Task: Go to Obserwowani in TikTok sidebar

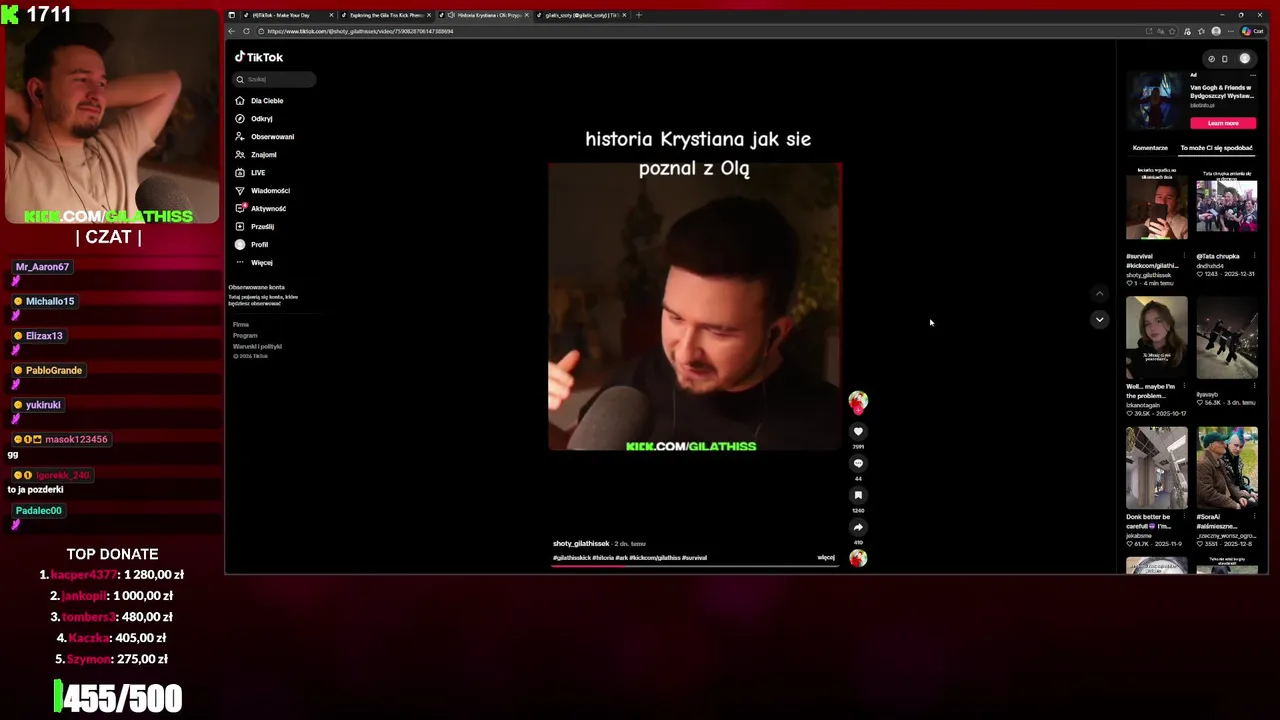Action: tap(265, 137)
